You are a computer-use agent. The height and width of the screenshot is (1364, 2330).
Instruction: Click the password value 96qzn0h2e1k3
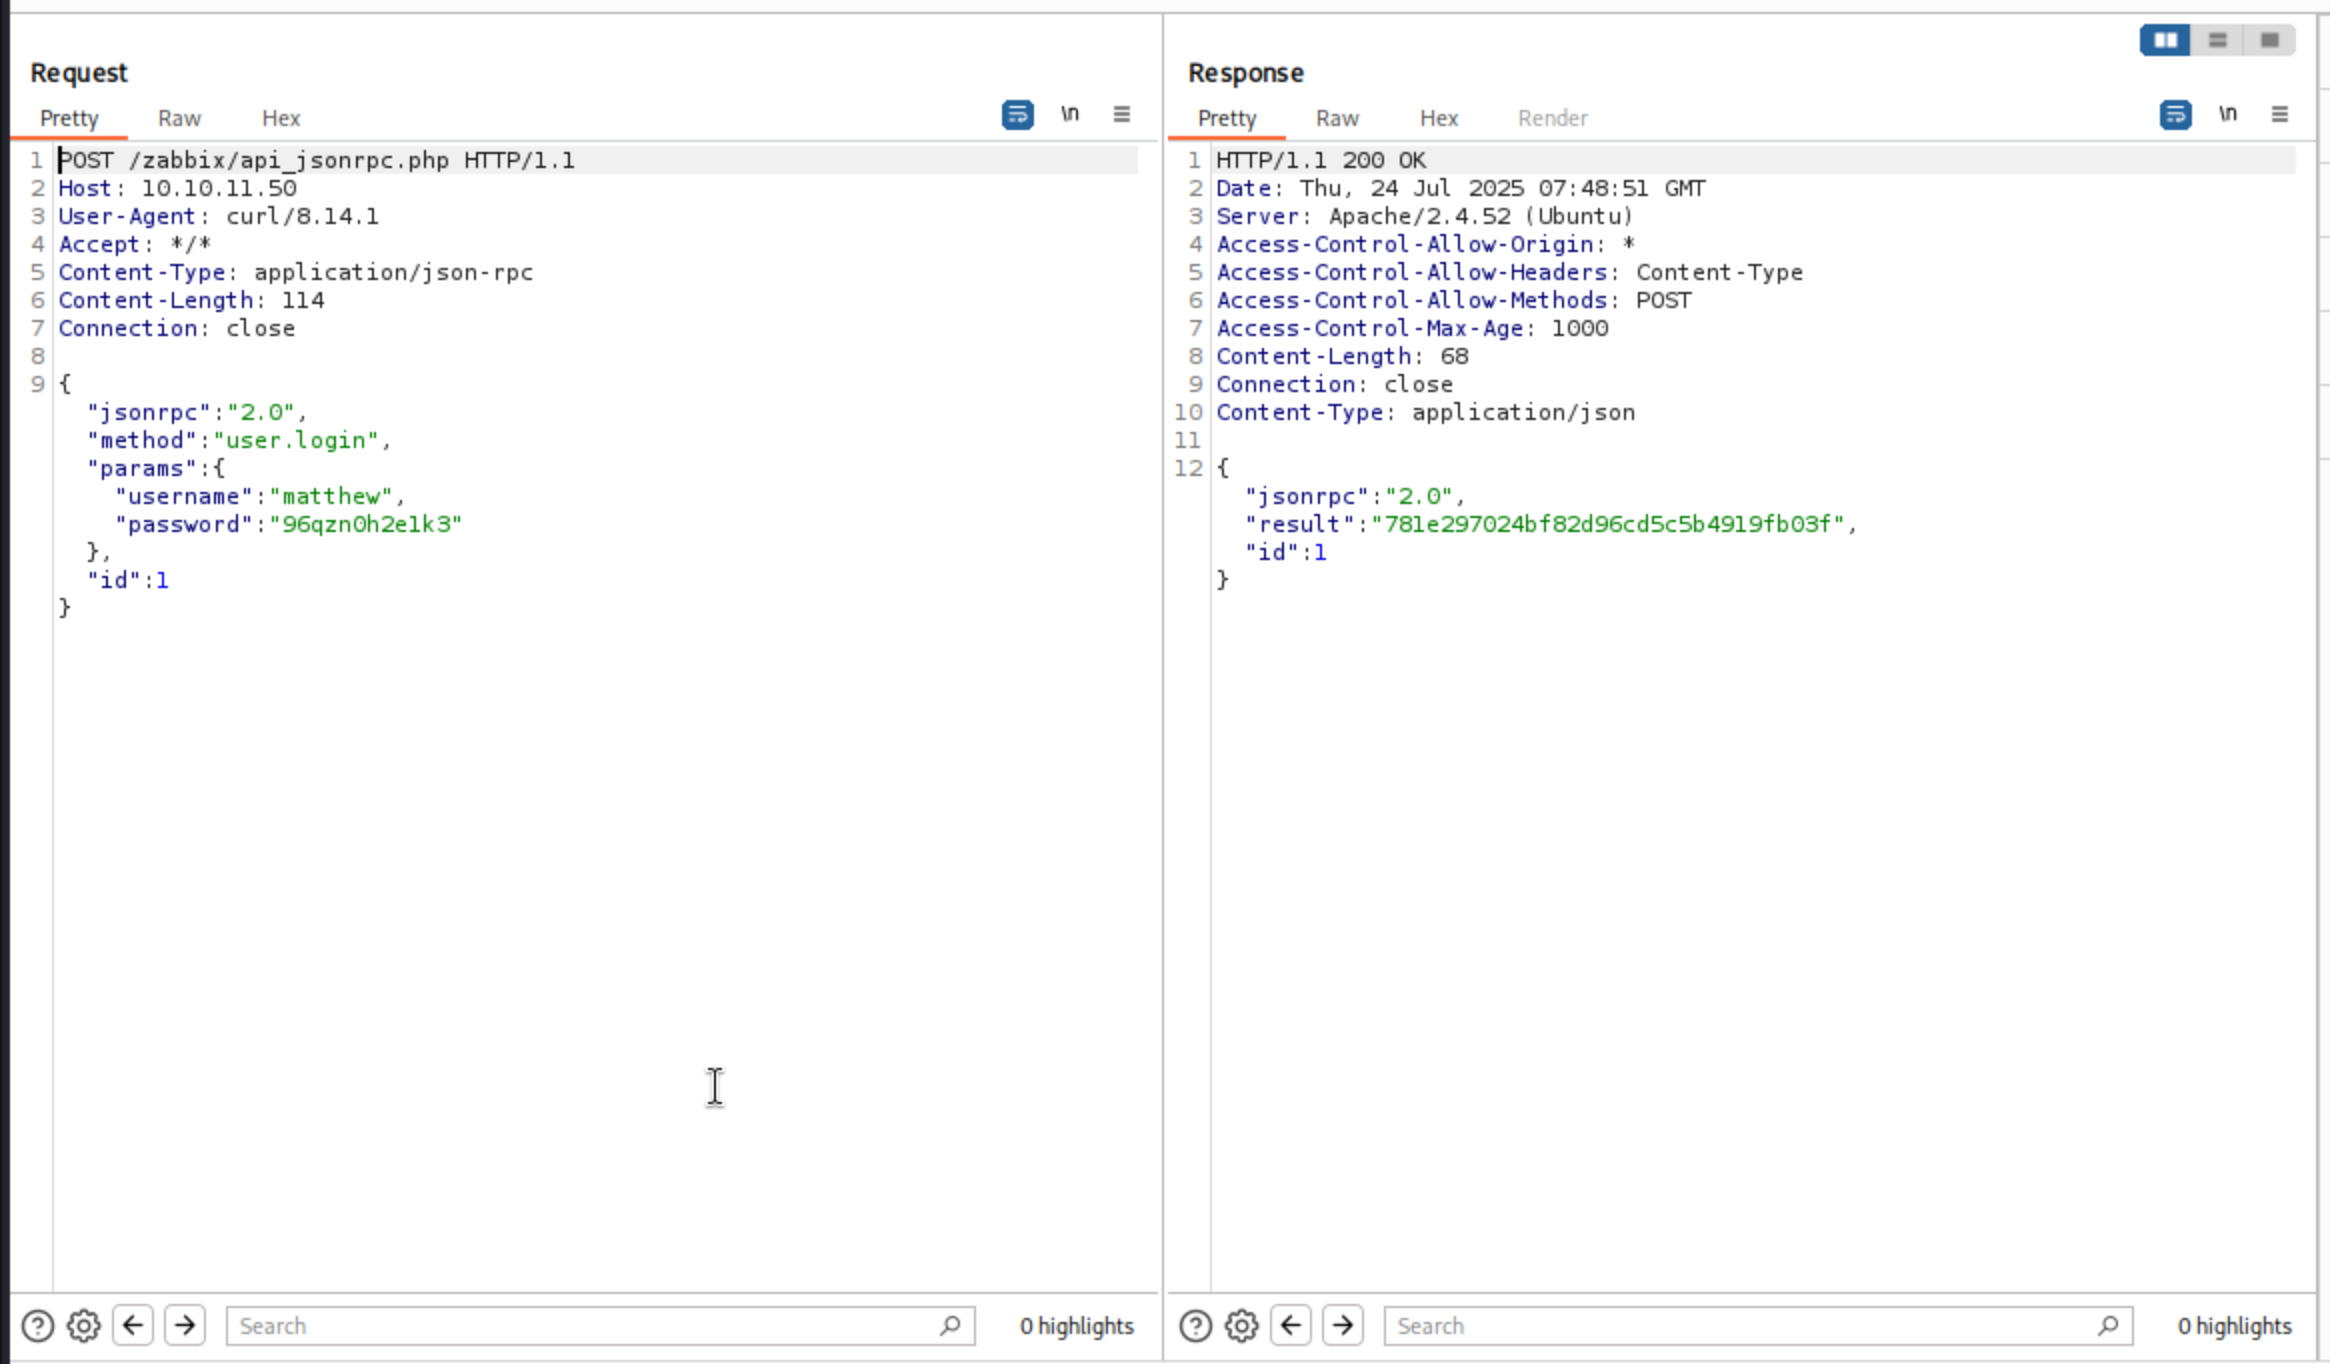pyautogui.click(x=365, y=524)
